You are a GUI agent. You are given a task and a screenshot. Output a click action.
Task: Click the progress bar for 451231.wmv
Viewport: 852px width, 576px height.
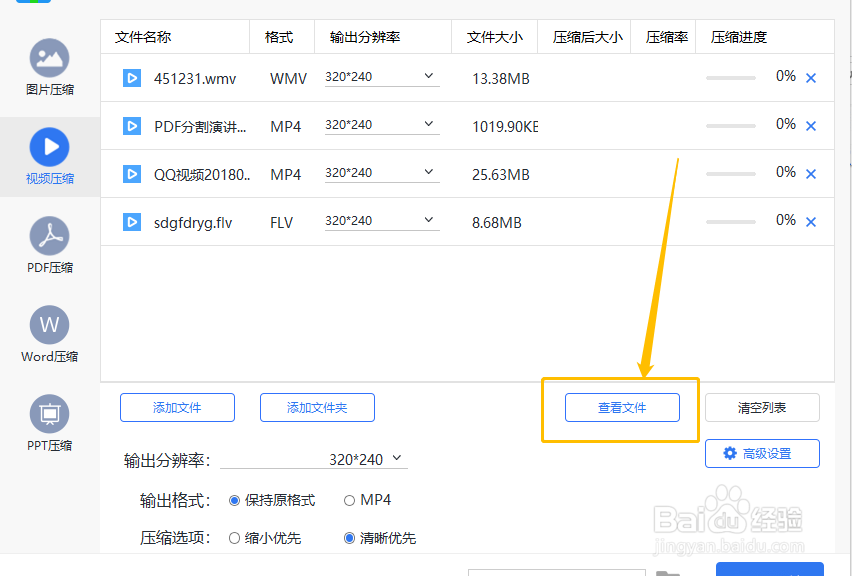click(x=731, y=78)
